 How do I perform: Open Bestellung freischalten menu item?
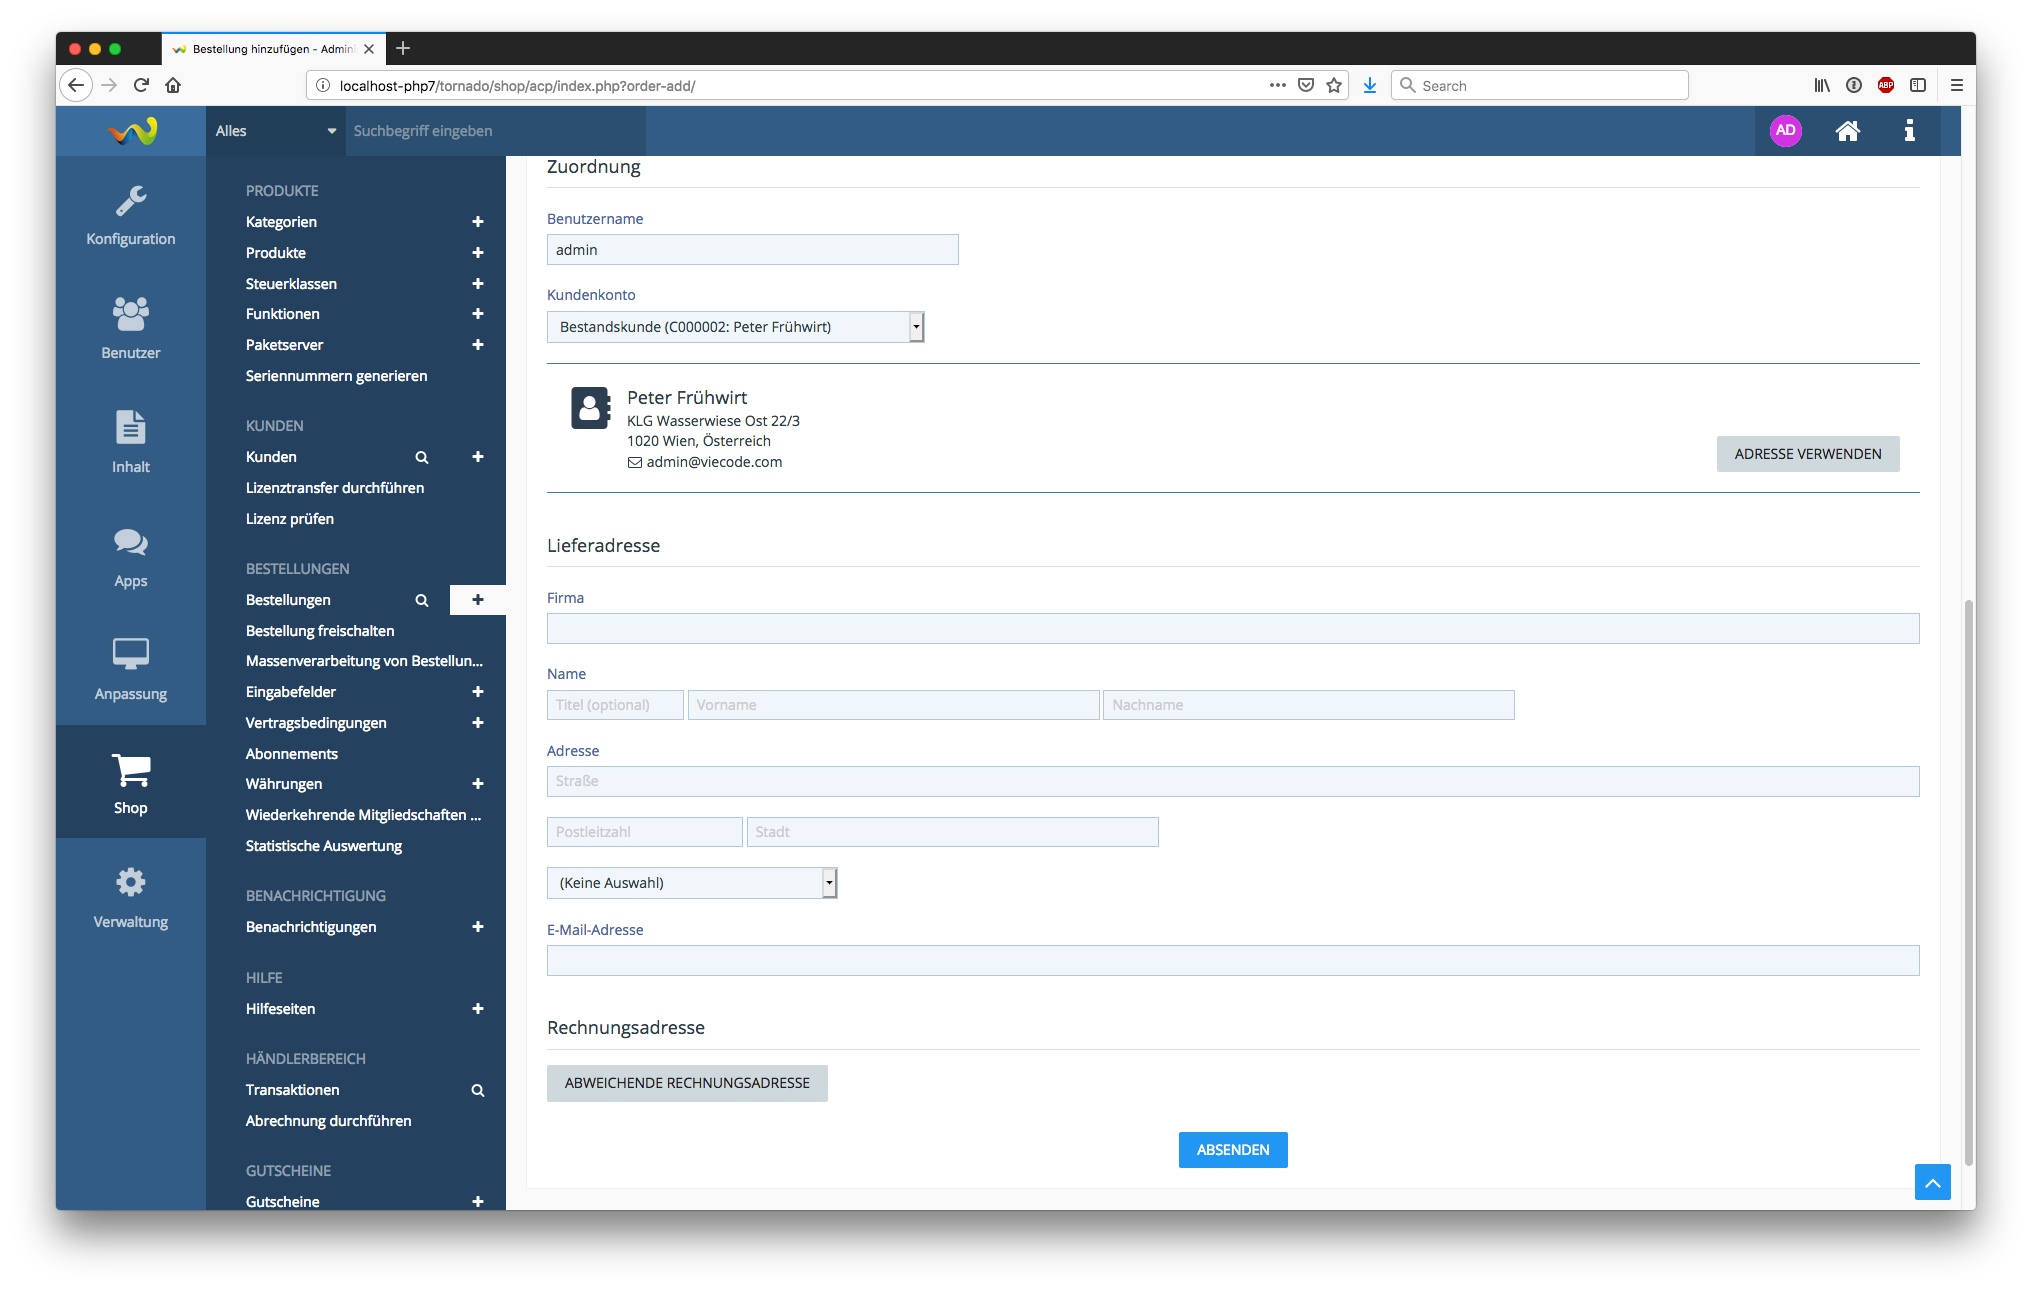point(320,631)
